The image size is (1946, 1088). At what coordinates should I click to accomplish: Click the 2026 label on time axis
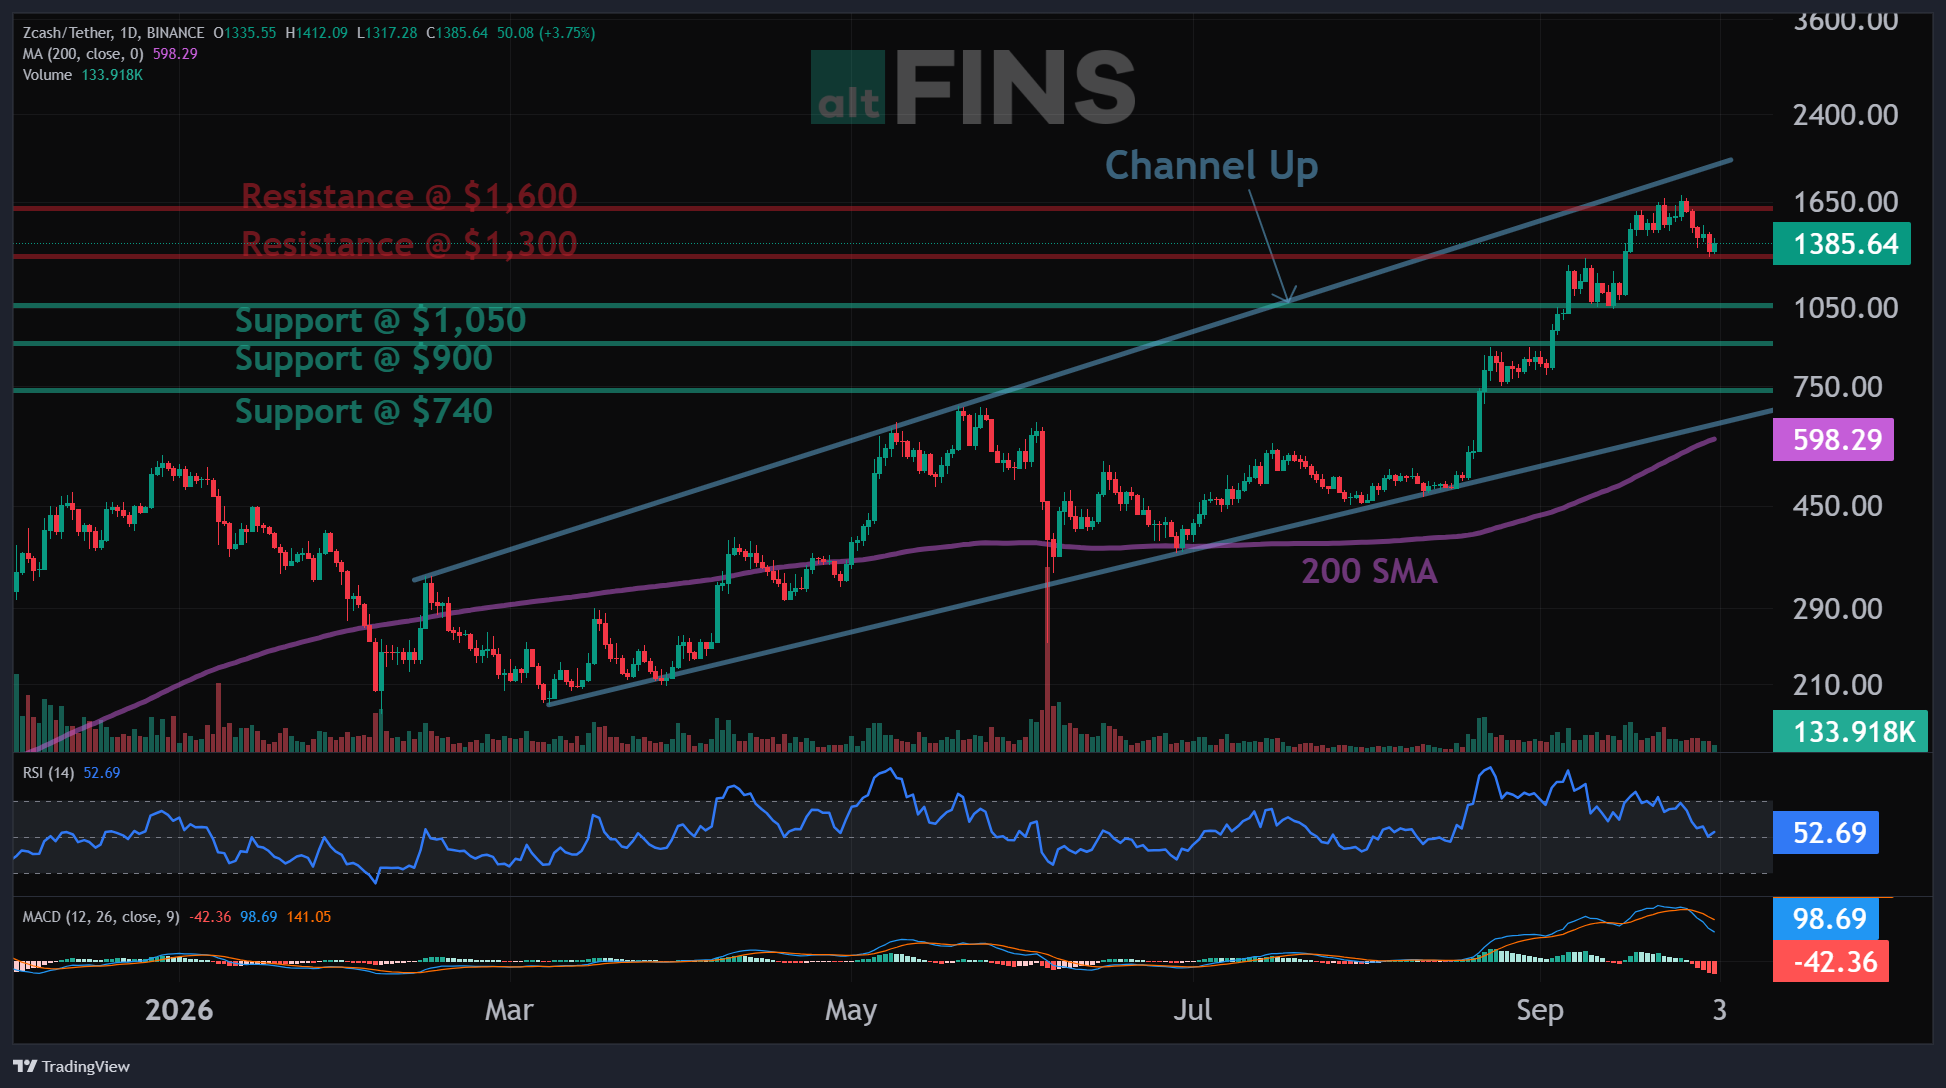point(179,1010)
